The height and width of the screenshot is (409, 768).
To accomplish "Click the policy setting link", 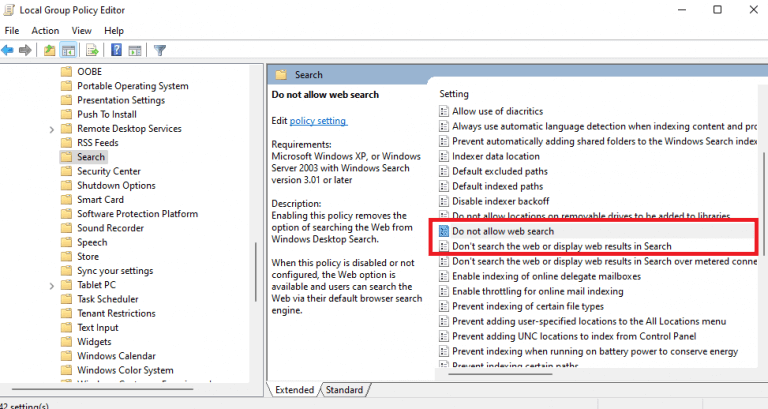I will point(318,121).
